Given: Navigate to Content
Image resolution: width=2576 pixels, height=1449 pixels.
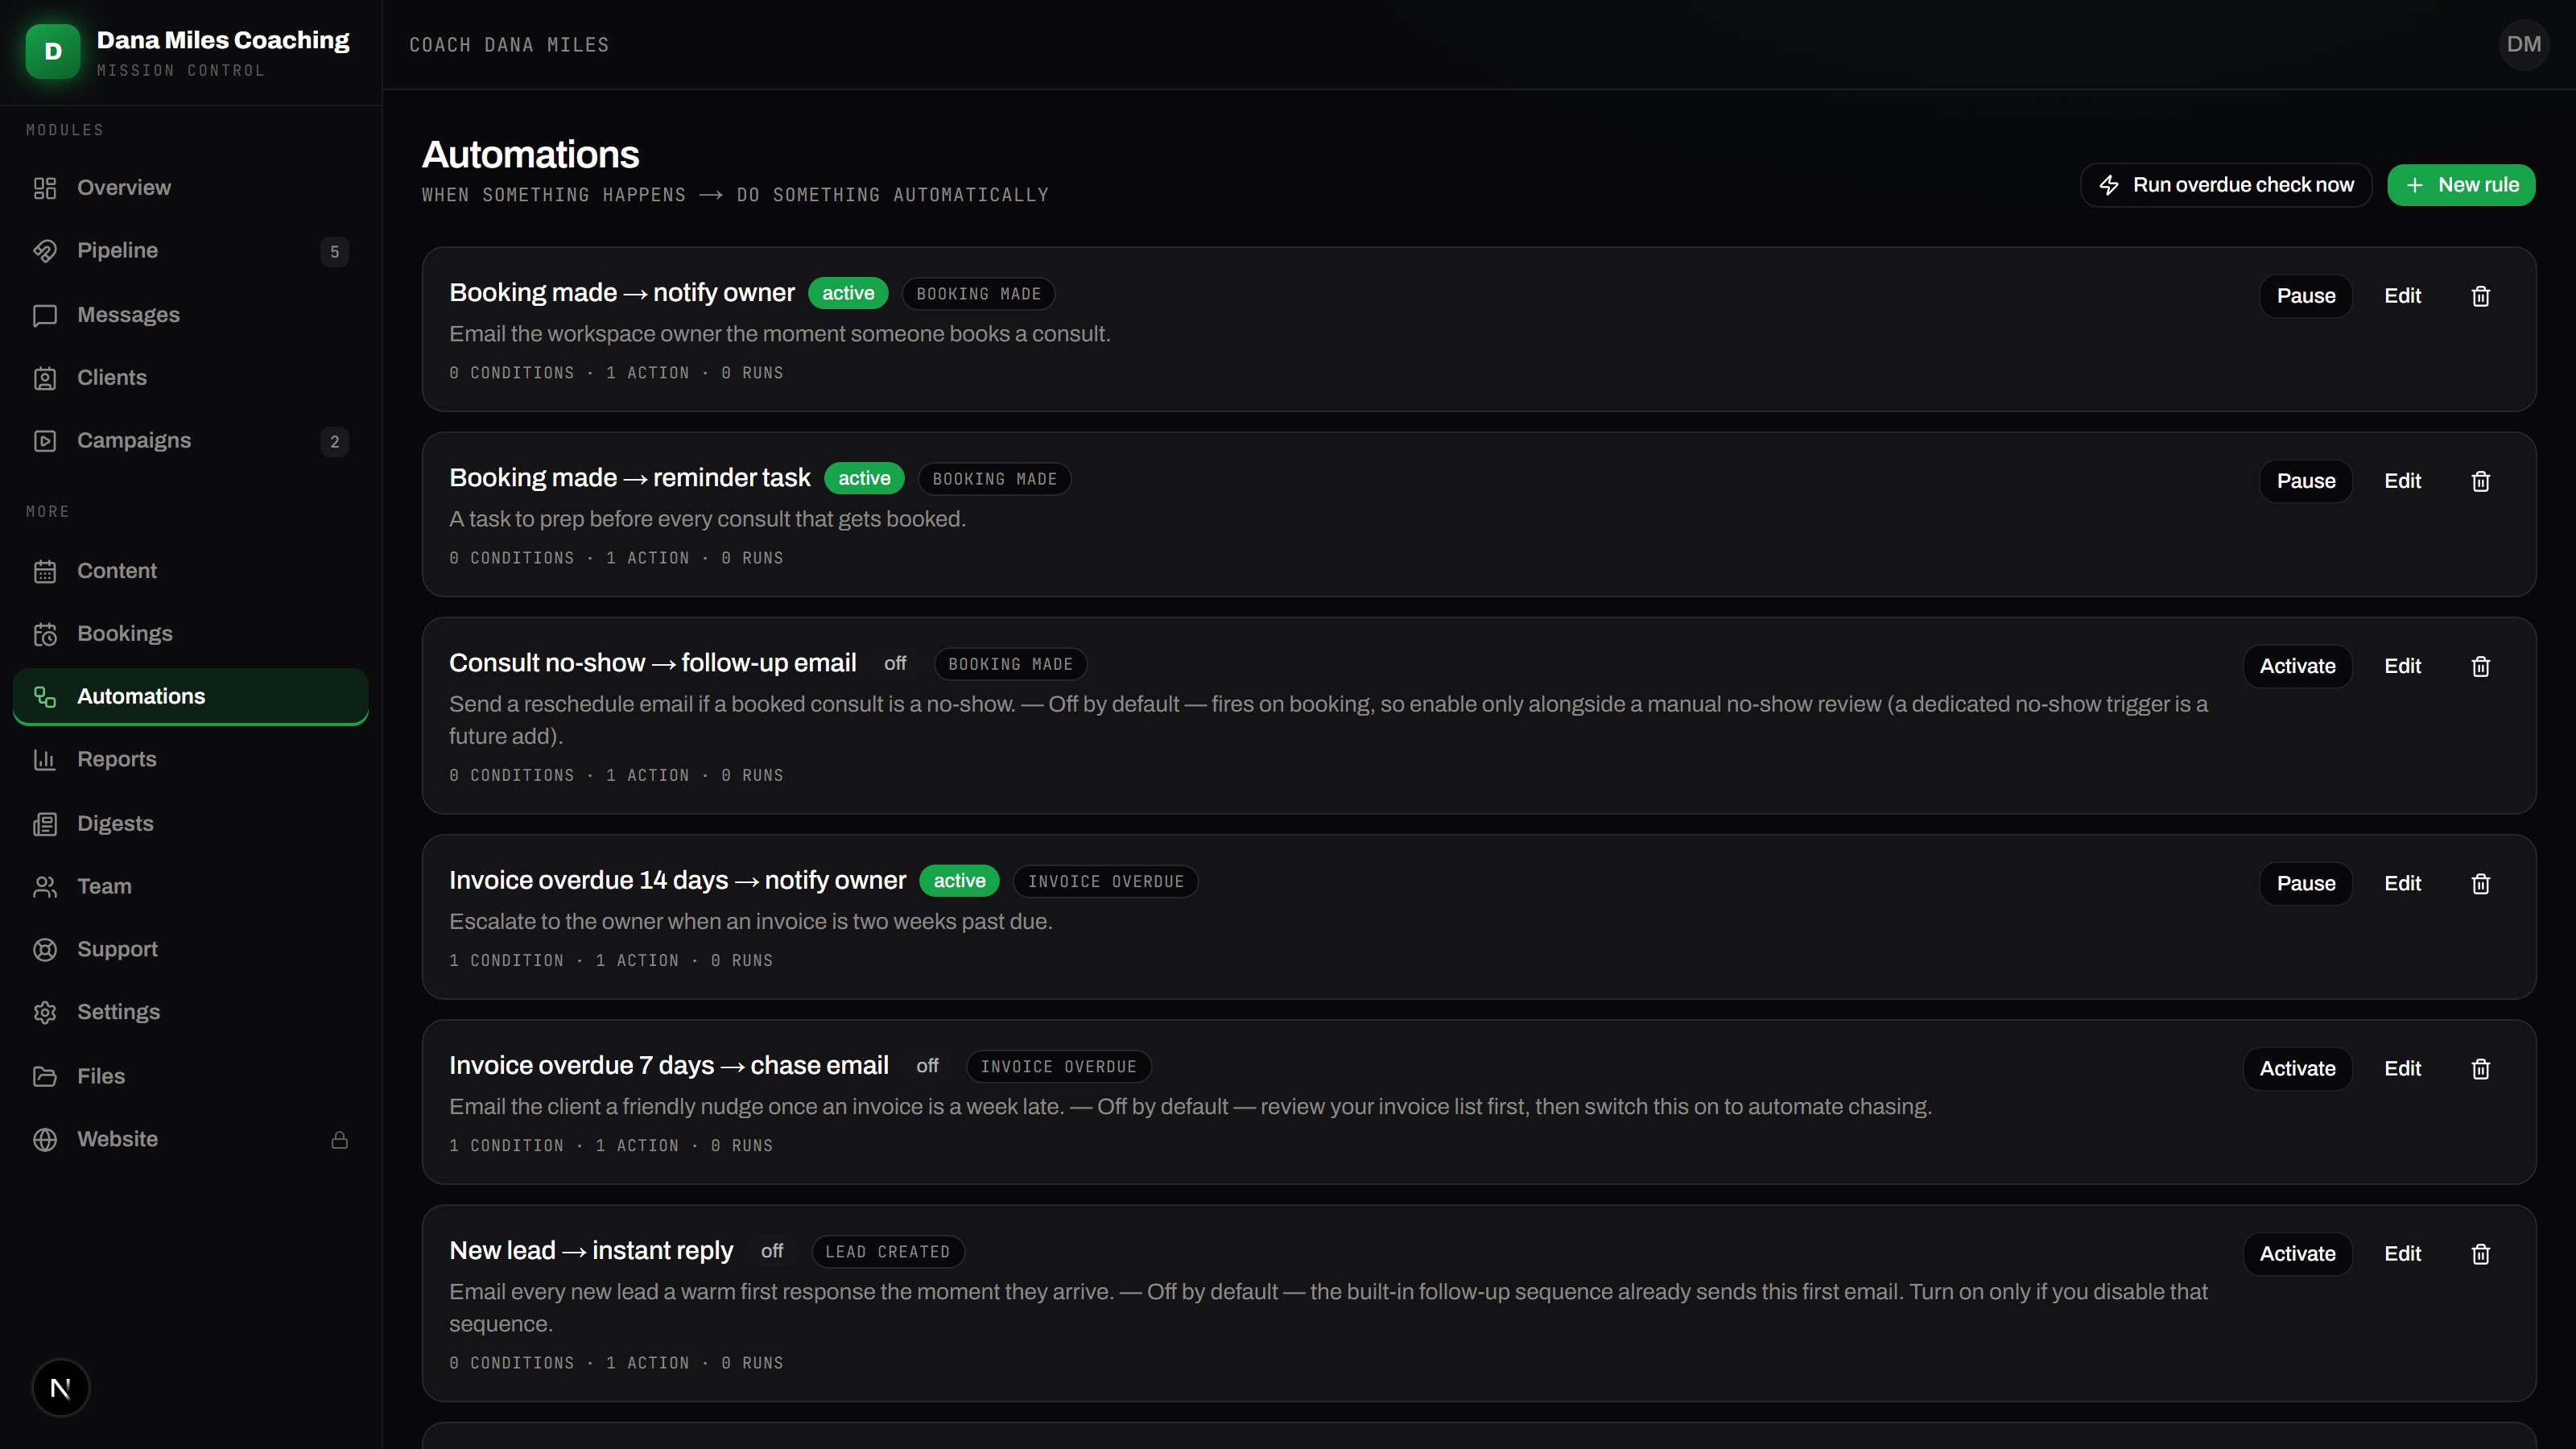Looking at the screenshot, I should [x=190, y=571].
